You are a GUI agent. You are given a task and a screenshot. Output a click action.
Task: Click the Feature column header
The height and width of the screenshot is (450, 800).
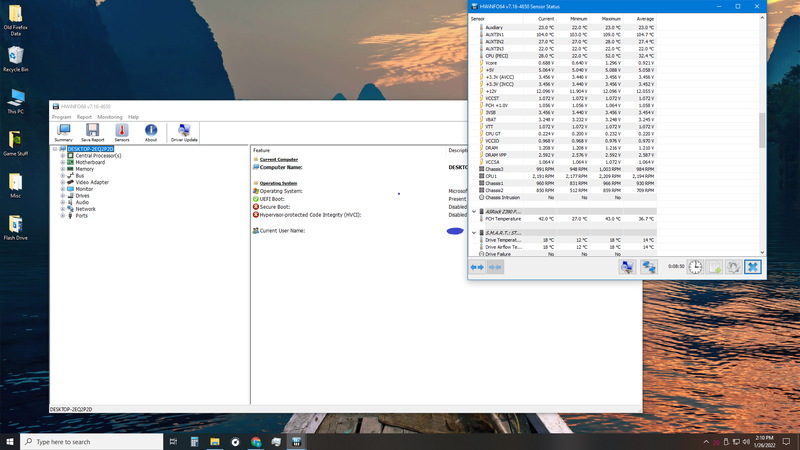348,151
